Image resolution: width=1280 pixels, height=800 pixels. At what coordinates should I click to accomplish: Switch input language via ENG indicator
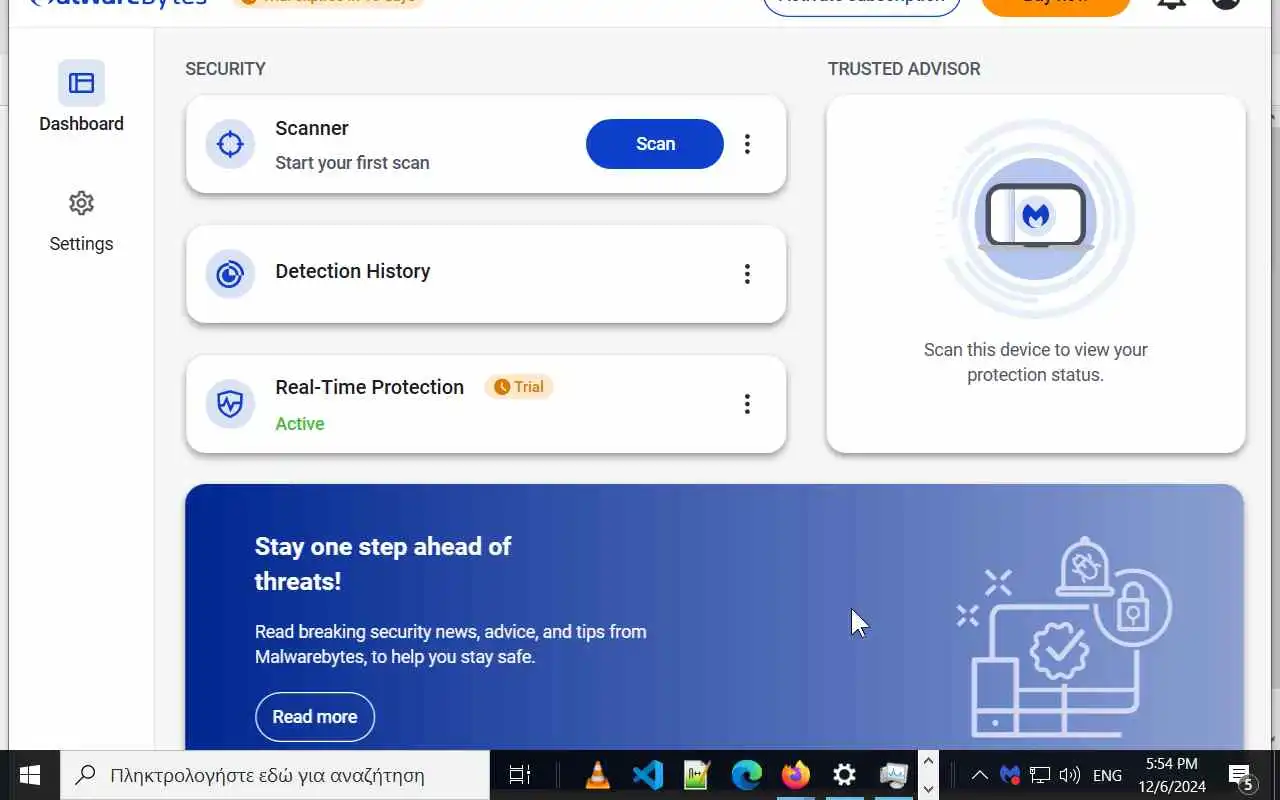click(x=1107, y=775)
